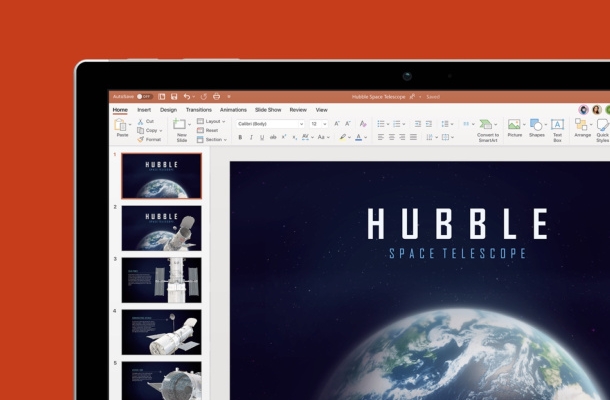Open the Section dropdown

212,139
